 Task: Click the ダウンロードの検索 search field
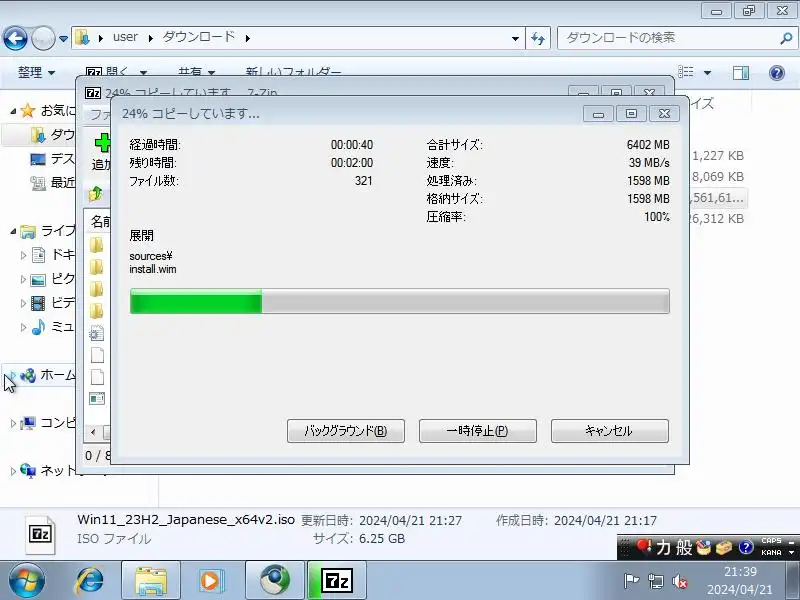(669, 38)
